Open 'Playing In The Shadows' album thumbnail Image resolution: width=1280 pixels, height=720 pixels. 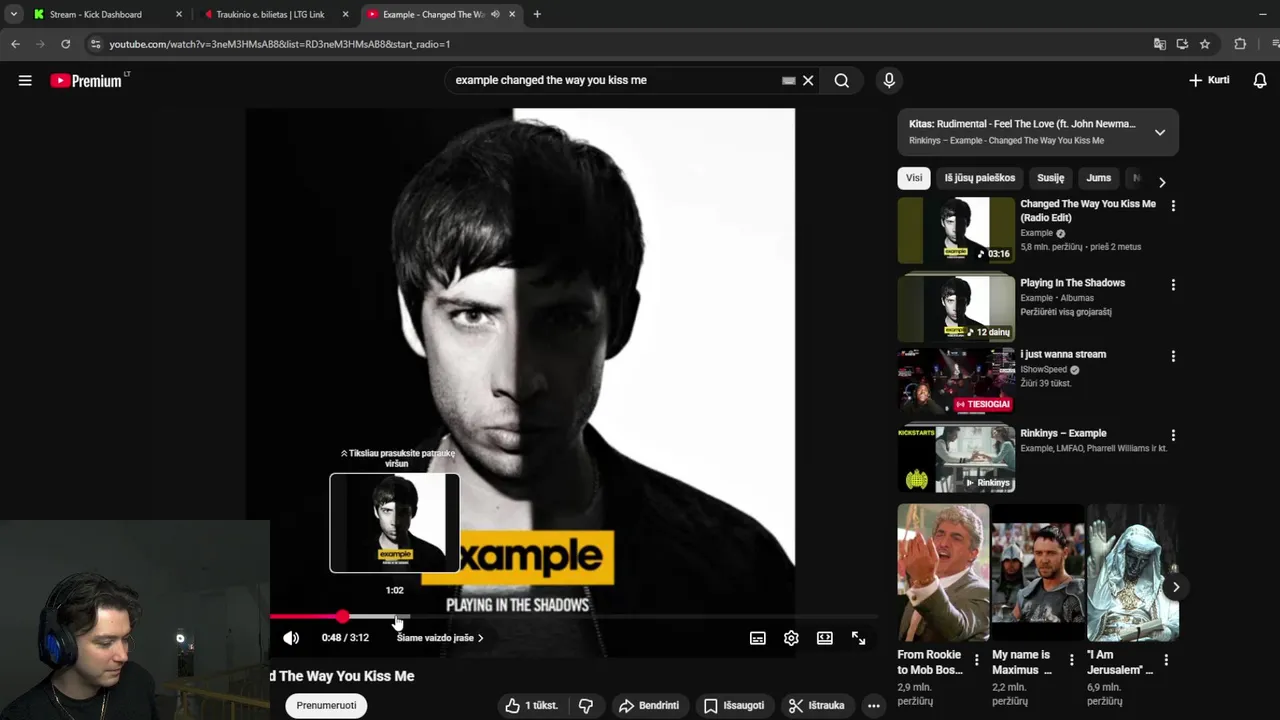click(956, 308)
